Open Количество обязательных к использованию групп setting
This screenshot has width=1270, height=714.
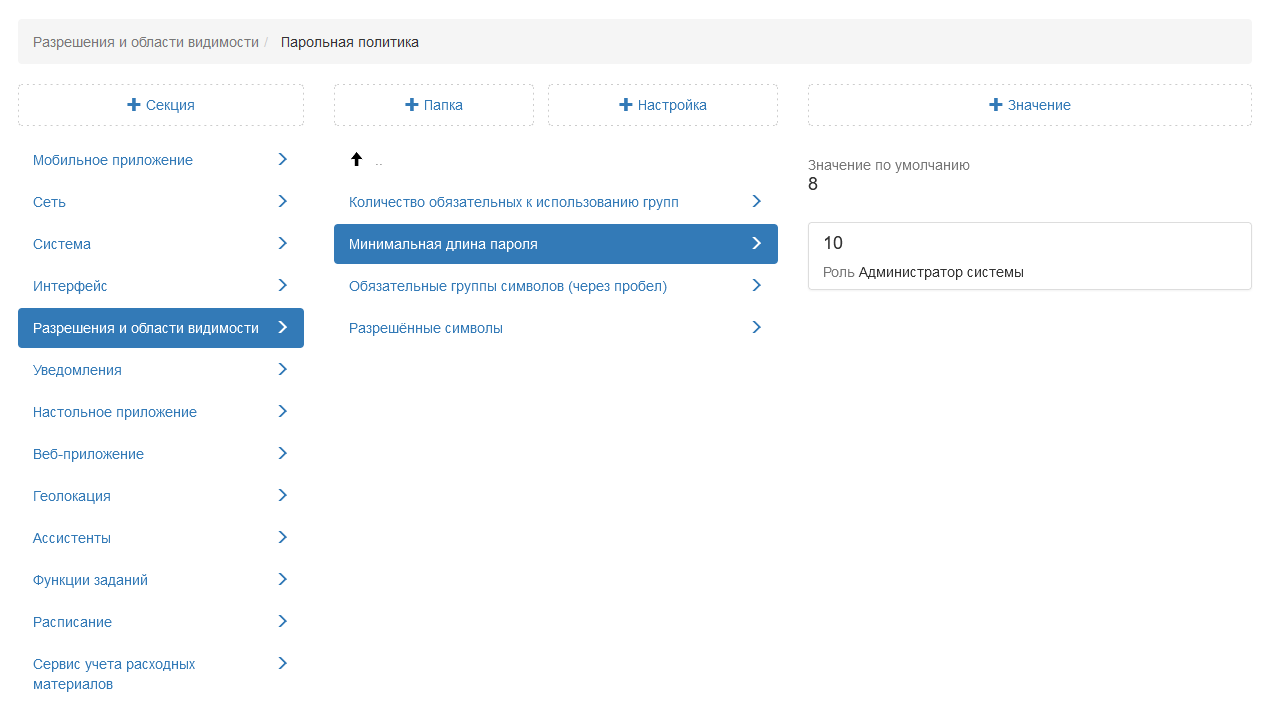coord(513,202)
